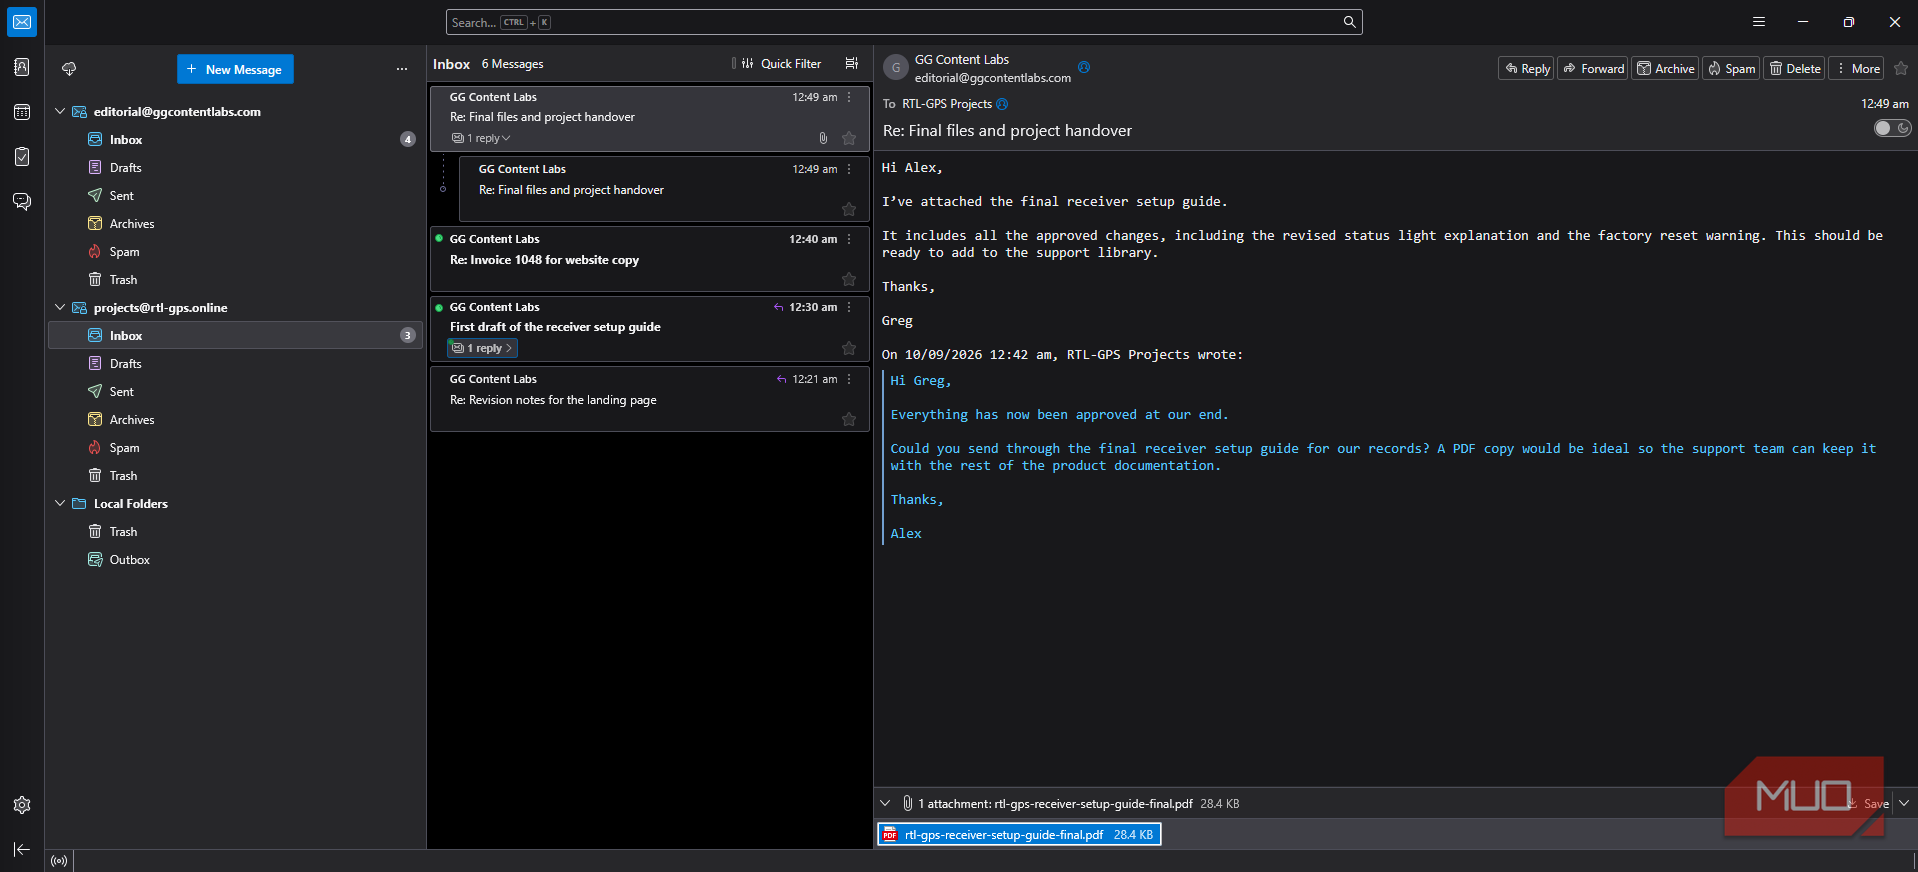The width and height of the screenshot is (1918, 872).
Task: Click the paperclip attachment icon in the message list
Action: tap(823, 138)
